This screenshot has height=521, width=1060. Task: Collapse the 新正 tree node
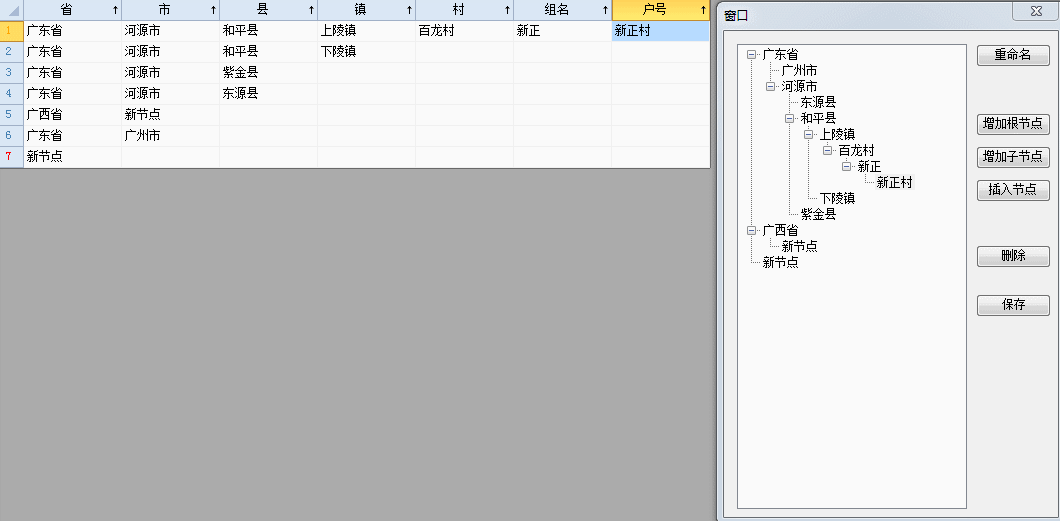846,166
